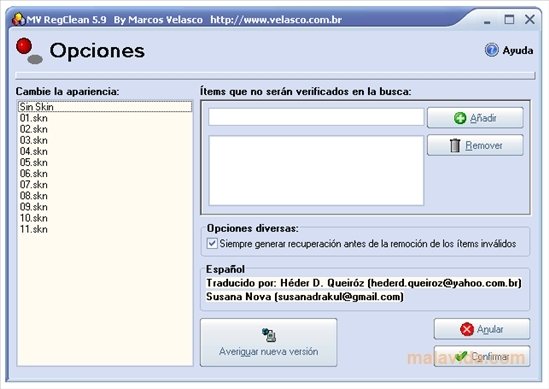The height and width of the screenshot is (389, 549).
Task: Select Sin Skin in appearance list
Action: (x=105, y=107)
